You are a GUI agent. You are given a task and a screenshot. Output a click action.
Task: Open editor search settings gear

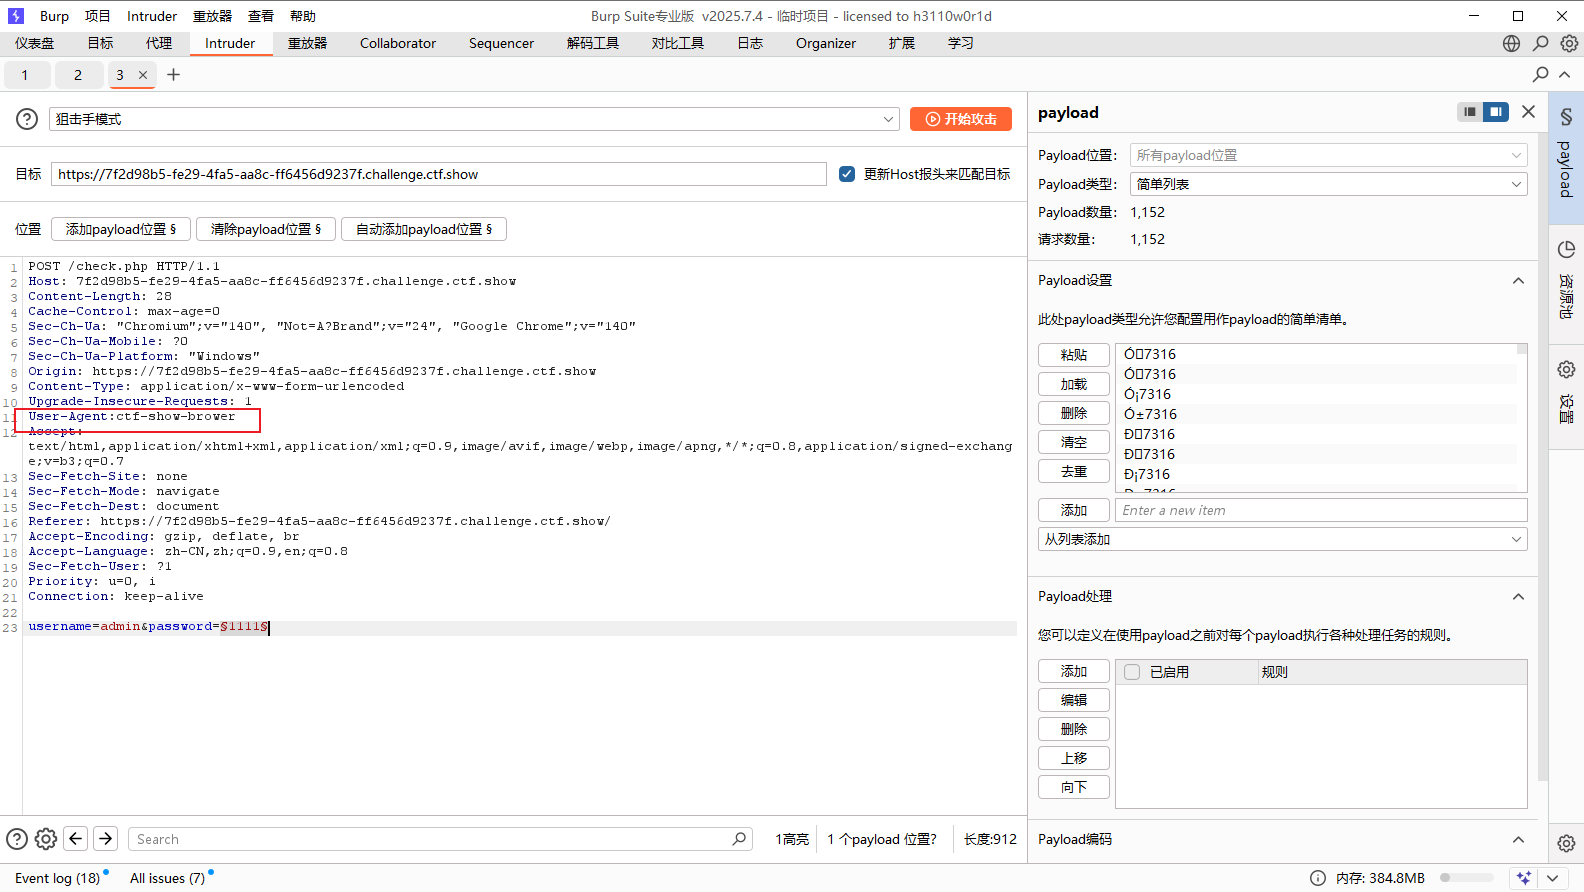46,839
